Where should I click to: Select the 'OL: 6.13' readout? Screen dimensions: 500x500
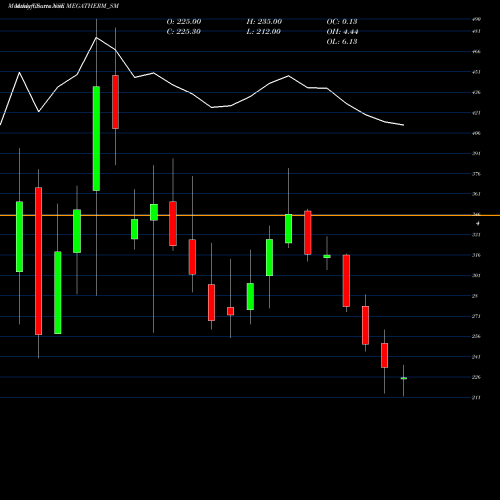tap(342, 42)
